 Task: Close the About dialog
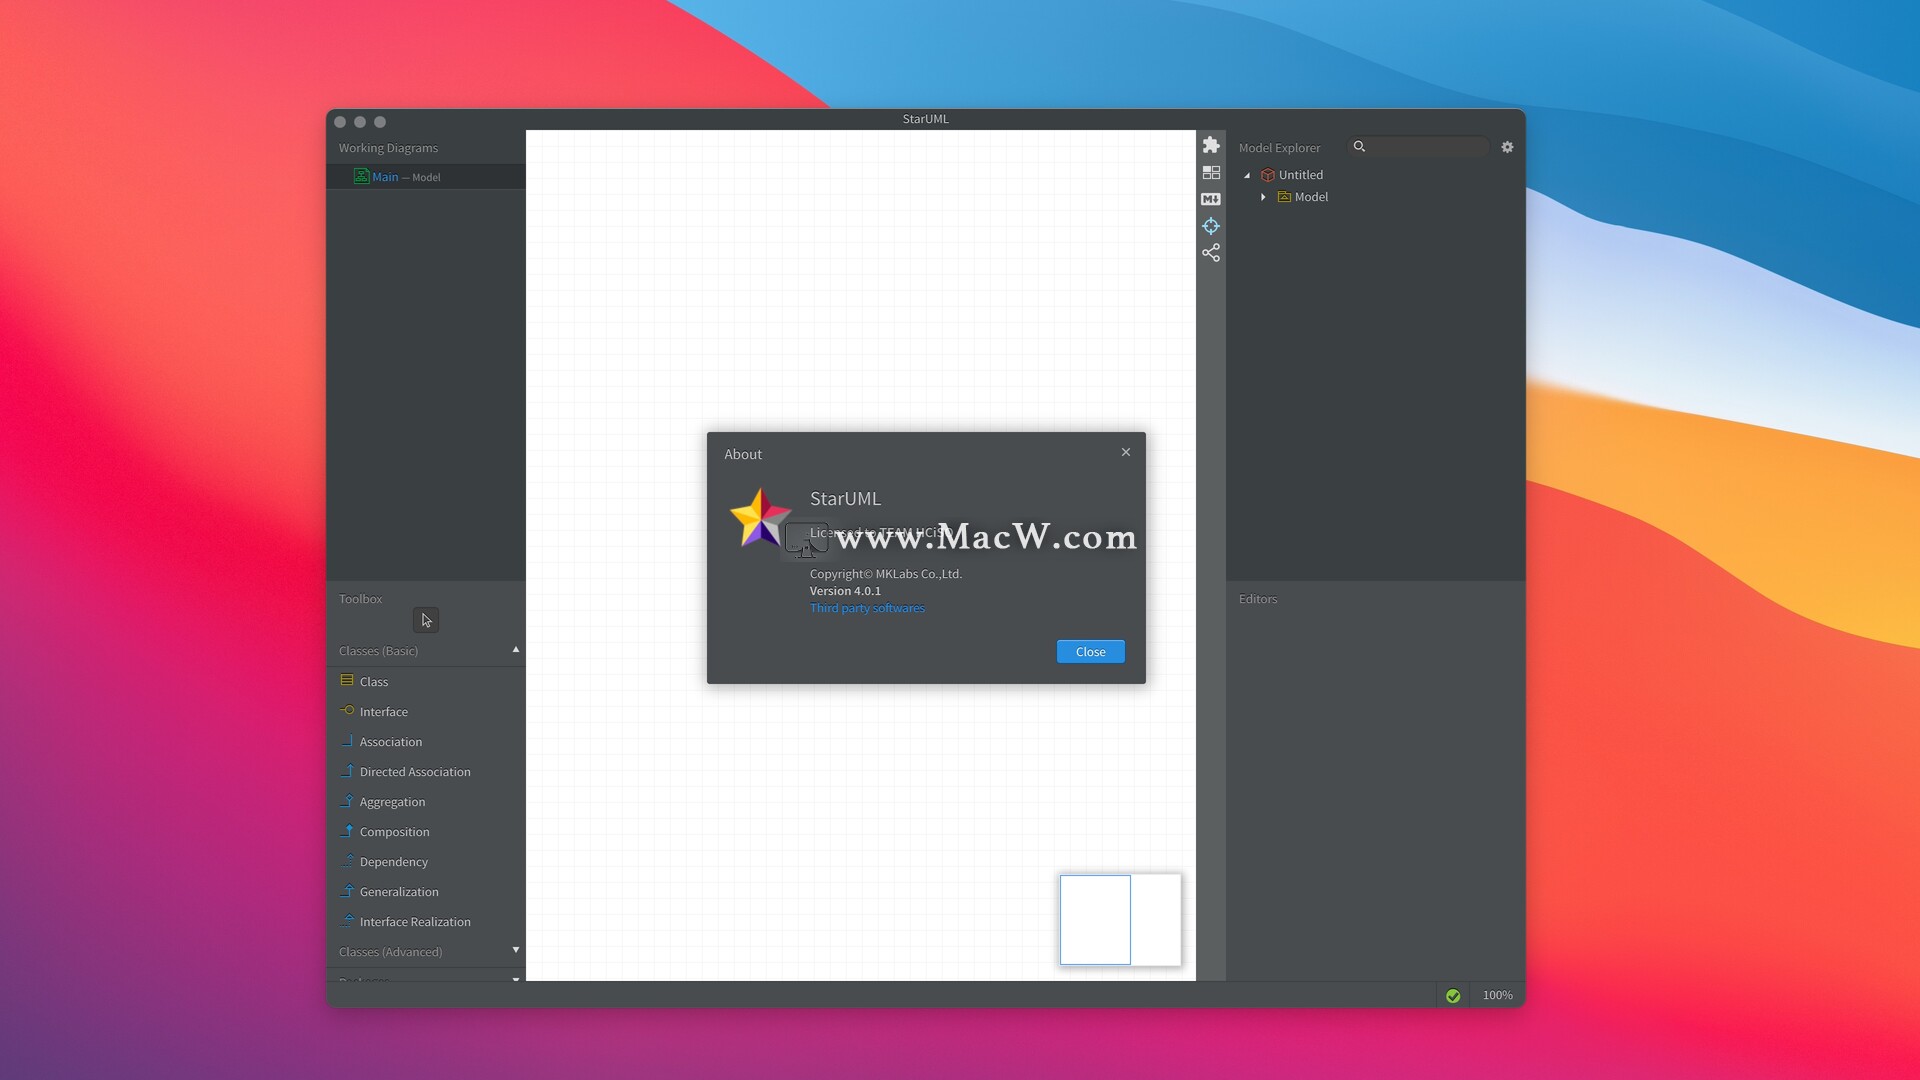tap(1089, 650)
